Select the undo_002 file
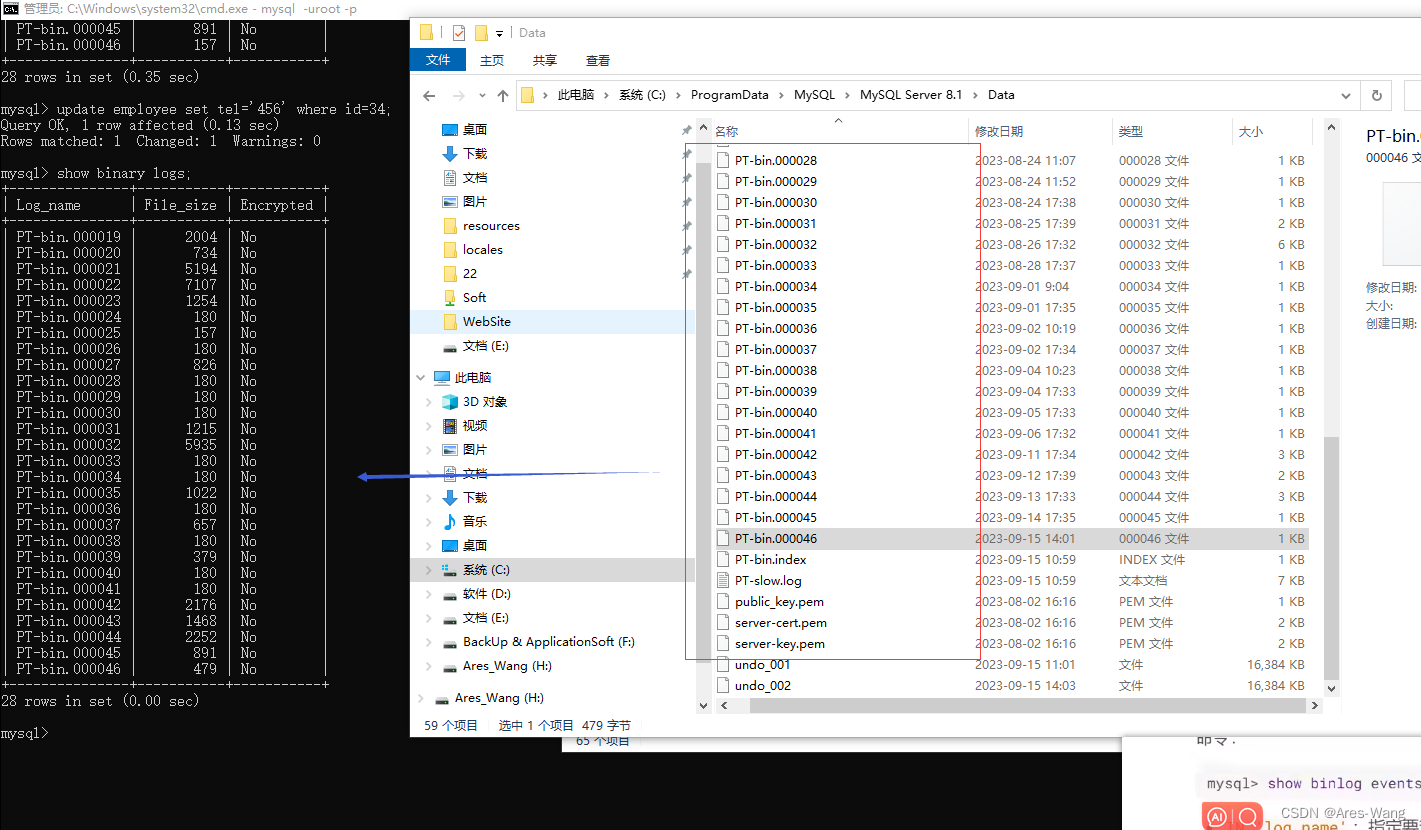 [x=762, y=685]
